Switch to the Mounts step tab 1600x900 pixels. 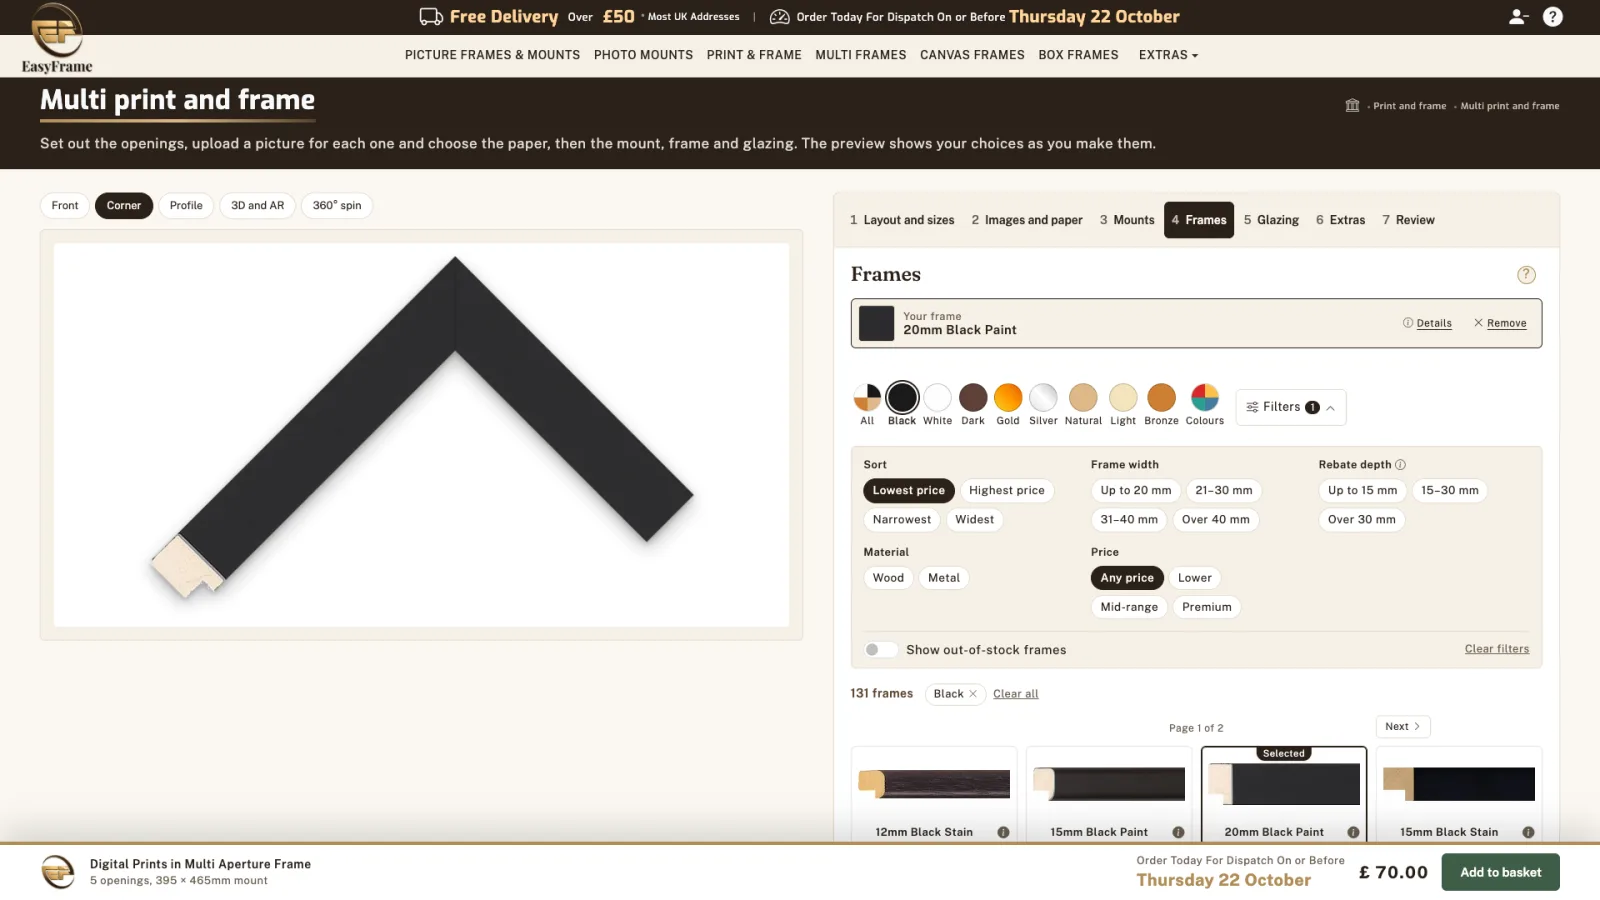(1127, 220)
